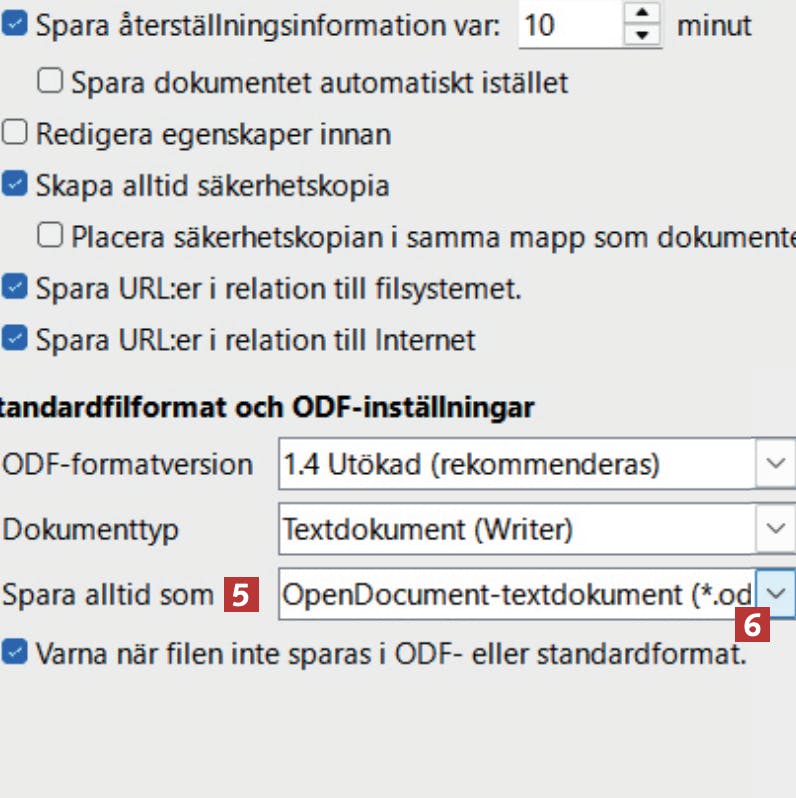This screenshot has width=796, height=798.
Task: Uncheck 'Spara URL:er i relation till filsystemet'
Action: [x=14, y=288]
